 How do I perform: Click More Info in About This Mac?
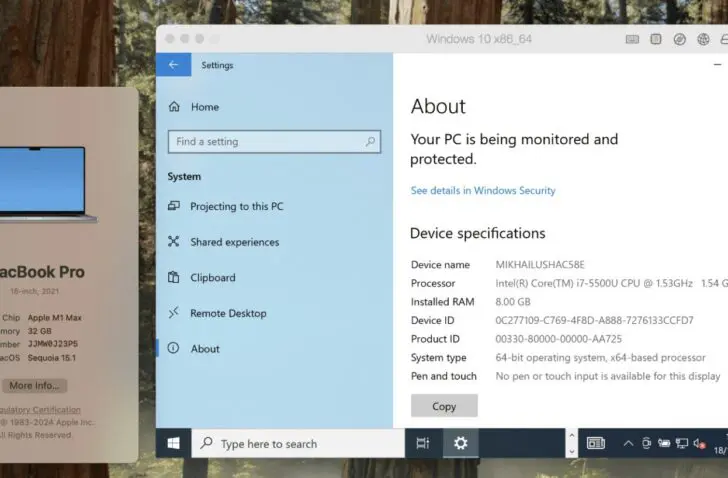[34, 386]
